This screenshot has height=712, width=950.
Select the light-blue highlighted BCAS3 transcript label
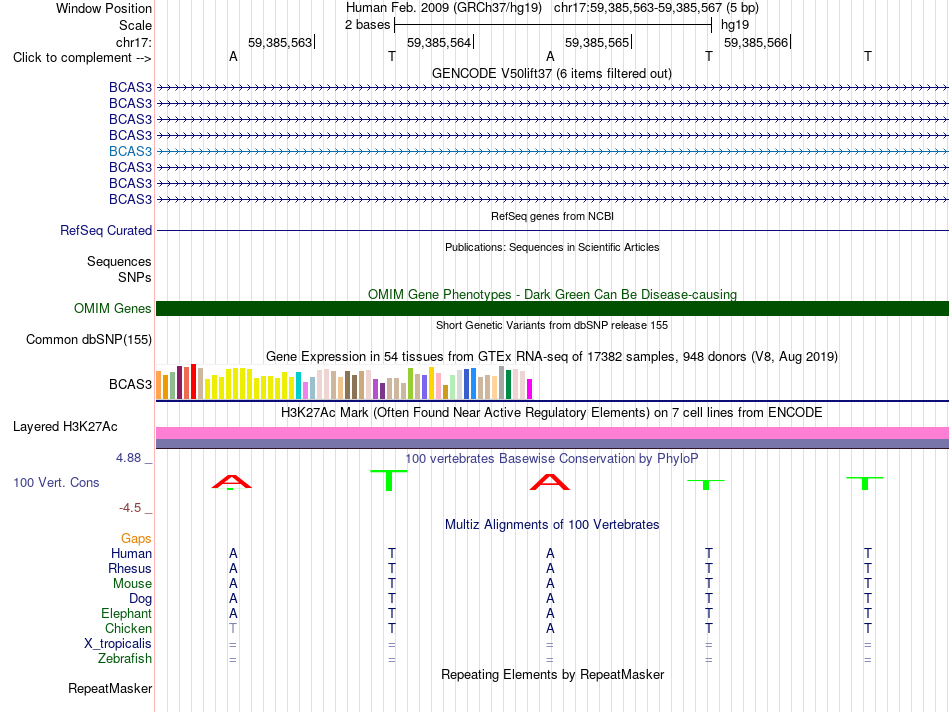click(x=130, y=151)
